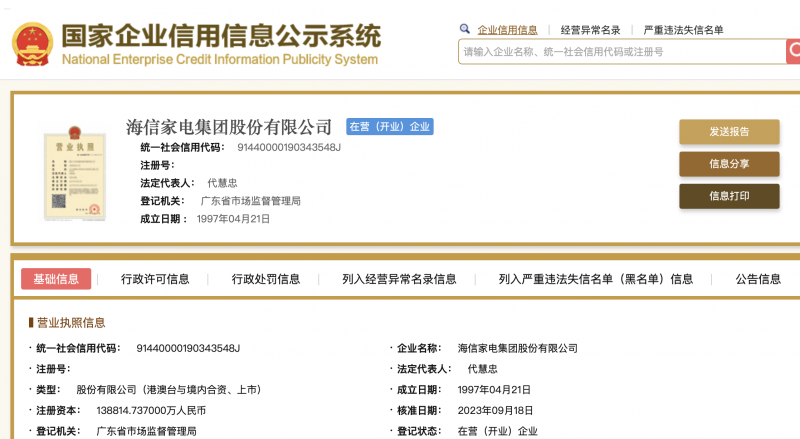Screen dimensions: 800x439
Task: Click the header 成立日期 value 1997年04月21日
Action: [233, 218]
